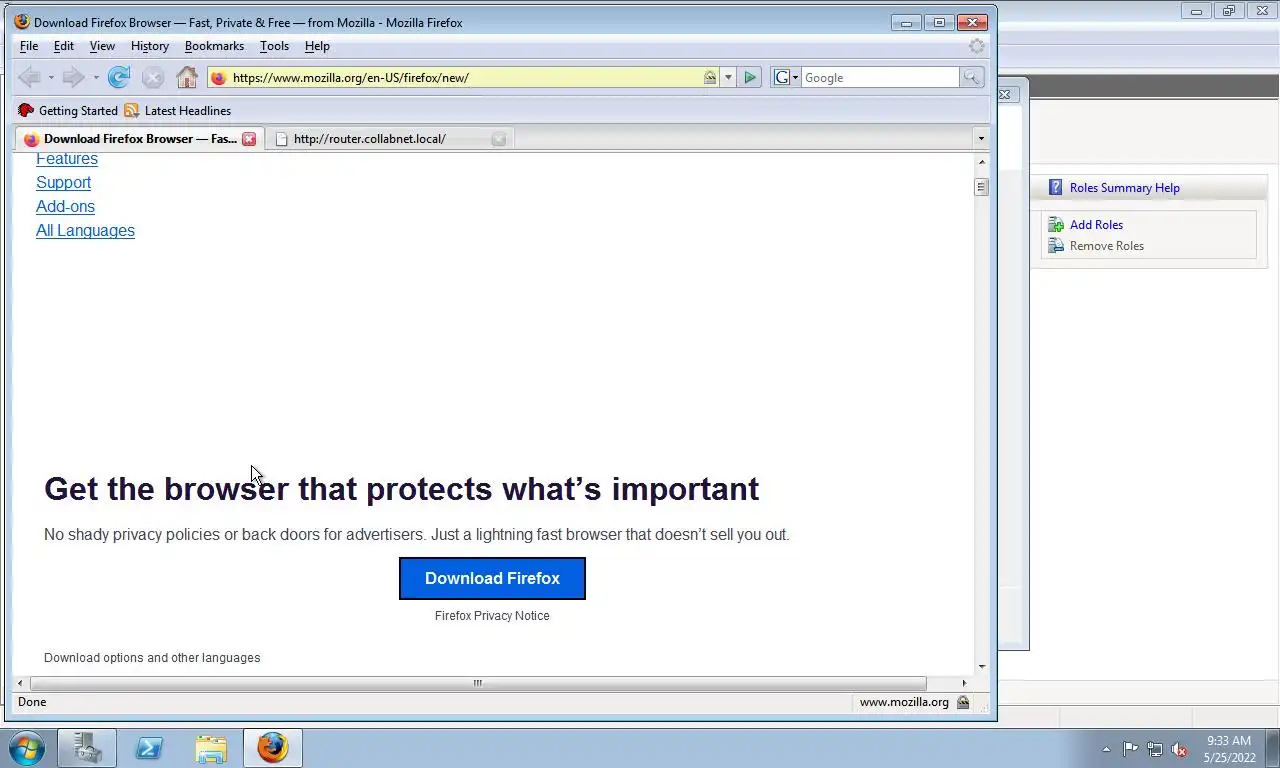This screenshot has width=1280, height=768.
Task: Click the Back navigation arrow
Action: [x=30, y=77]
